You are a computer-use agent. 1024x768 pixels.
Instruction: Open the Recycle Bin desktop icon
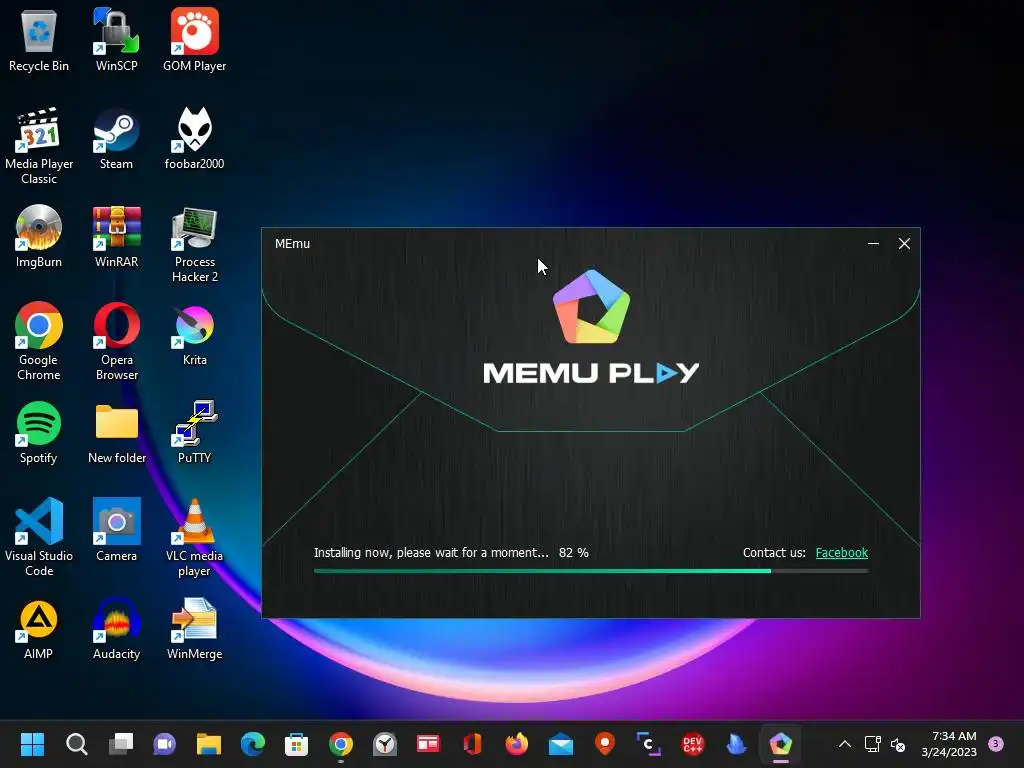pyautogui.click(x=39, y=40)
